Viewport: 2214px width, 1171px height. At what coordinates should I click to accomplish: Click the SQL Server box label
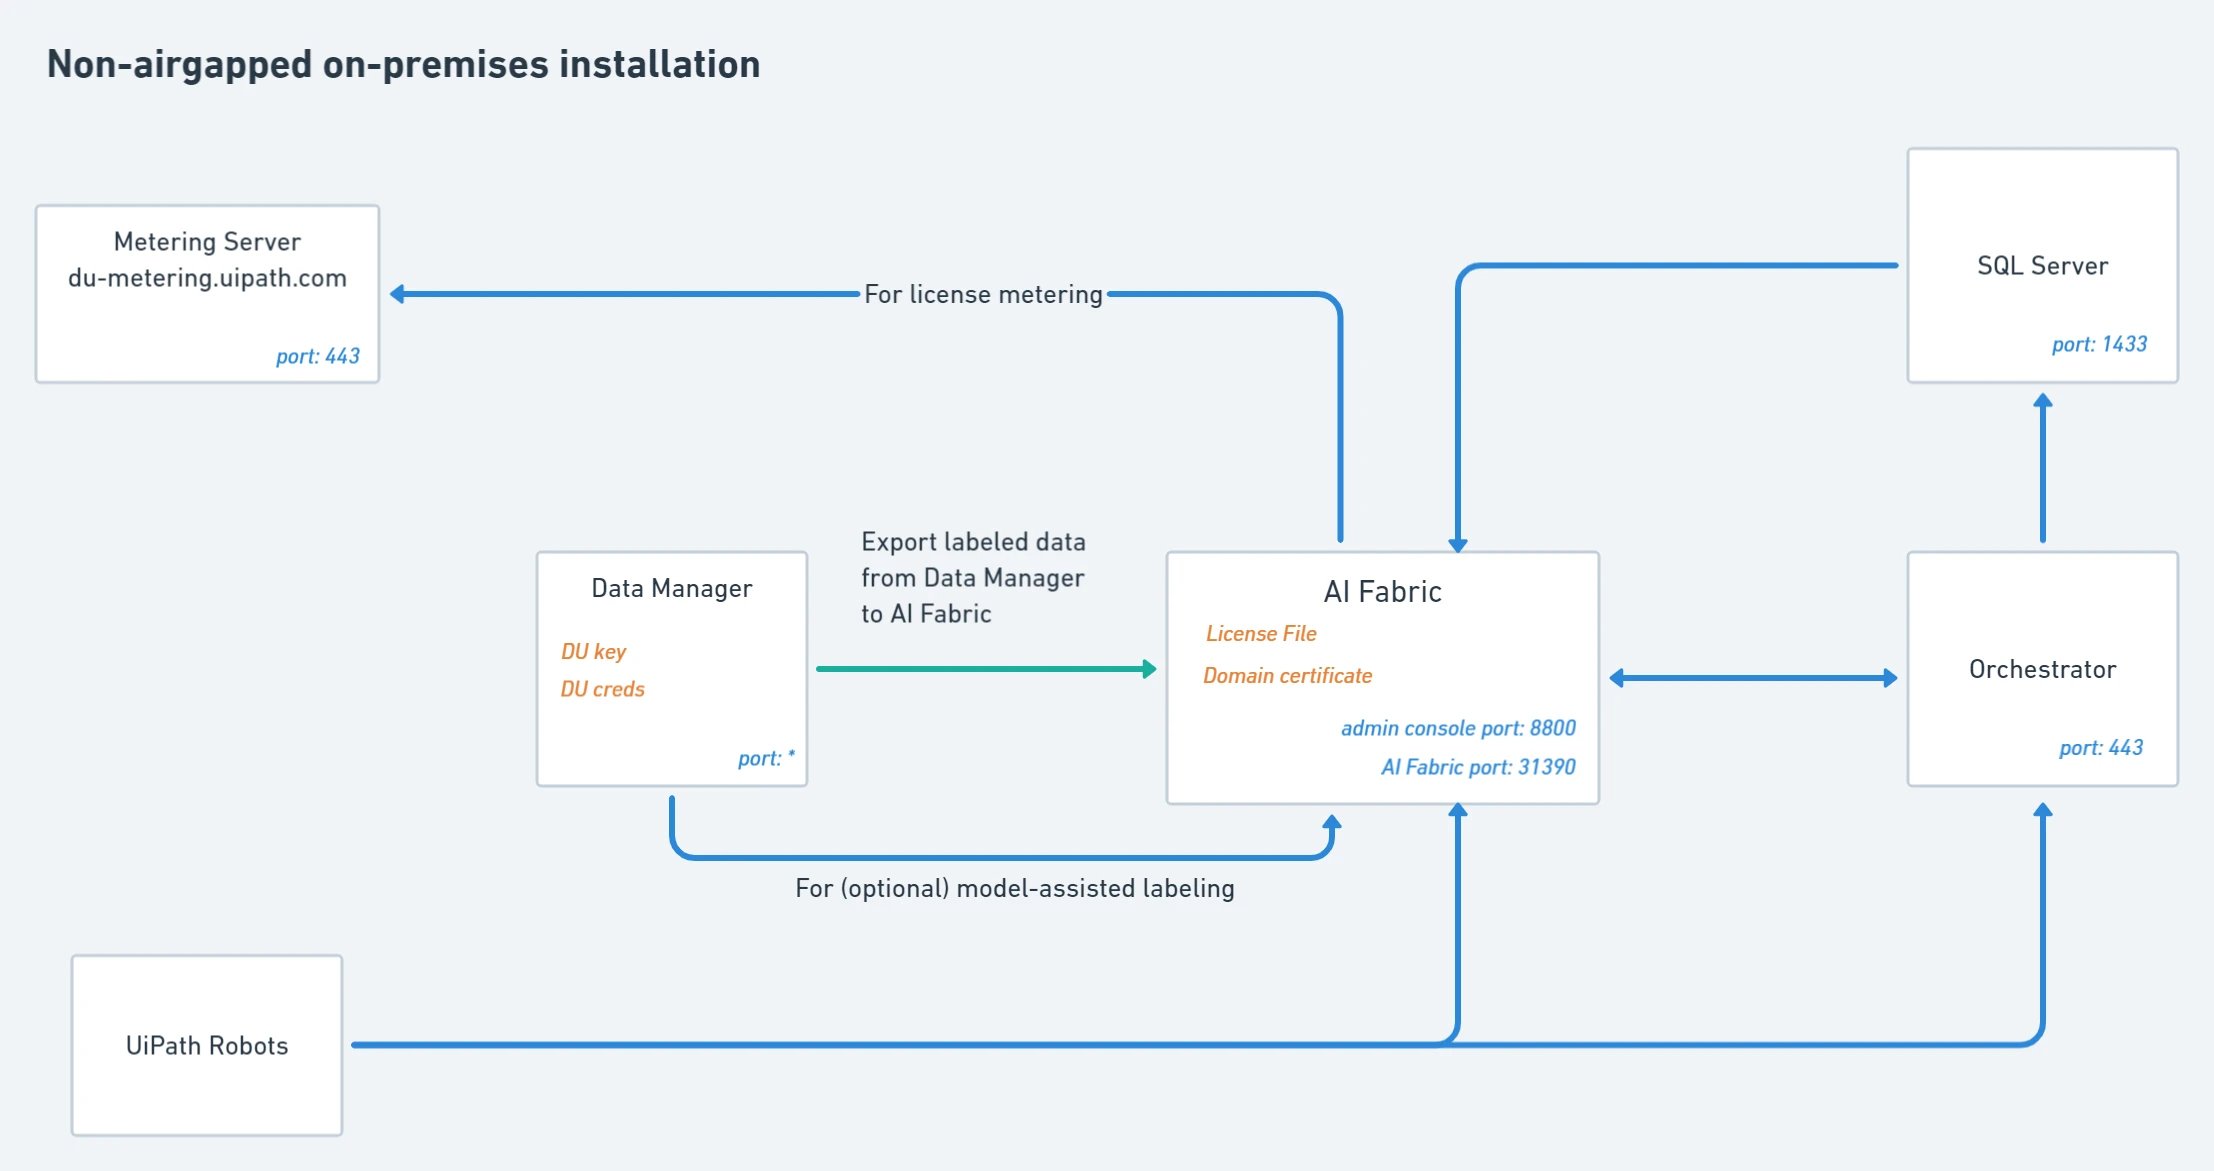(2042, 266)
